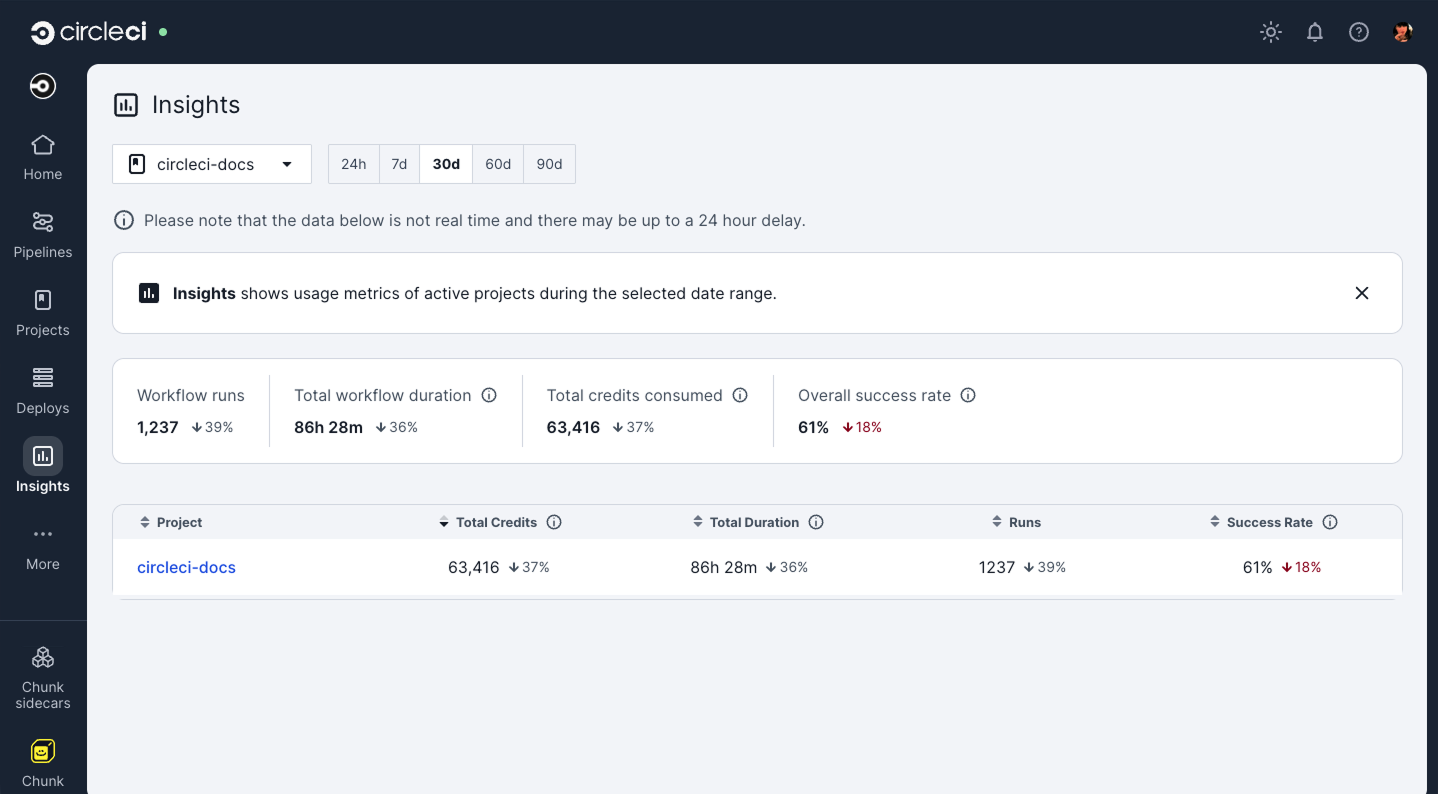Open More menu in sidebar
Screen dimensions: 1438x794
tap(43, 548)
